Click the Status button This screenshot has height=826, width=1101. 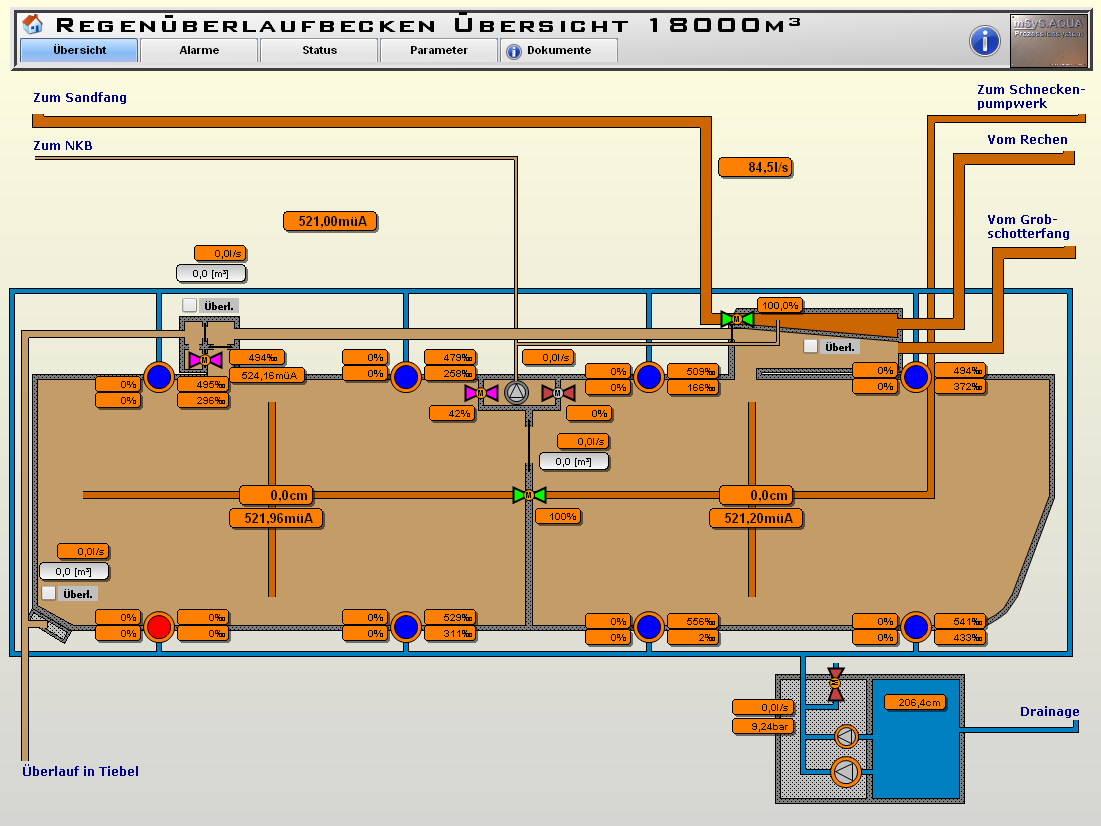[319, 50]
